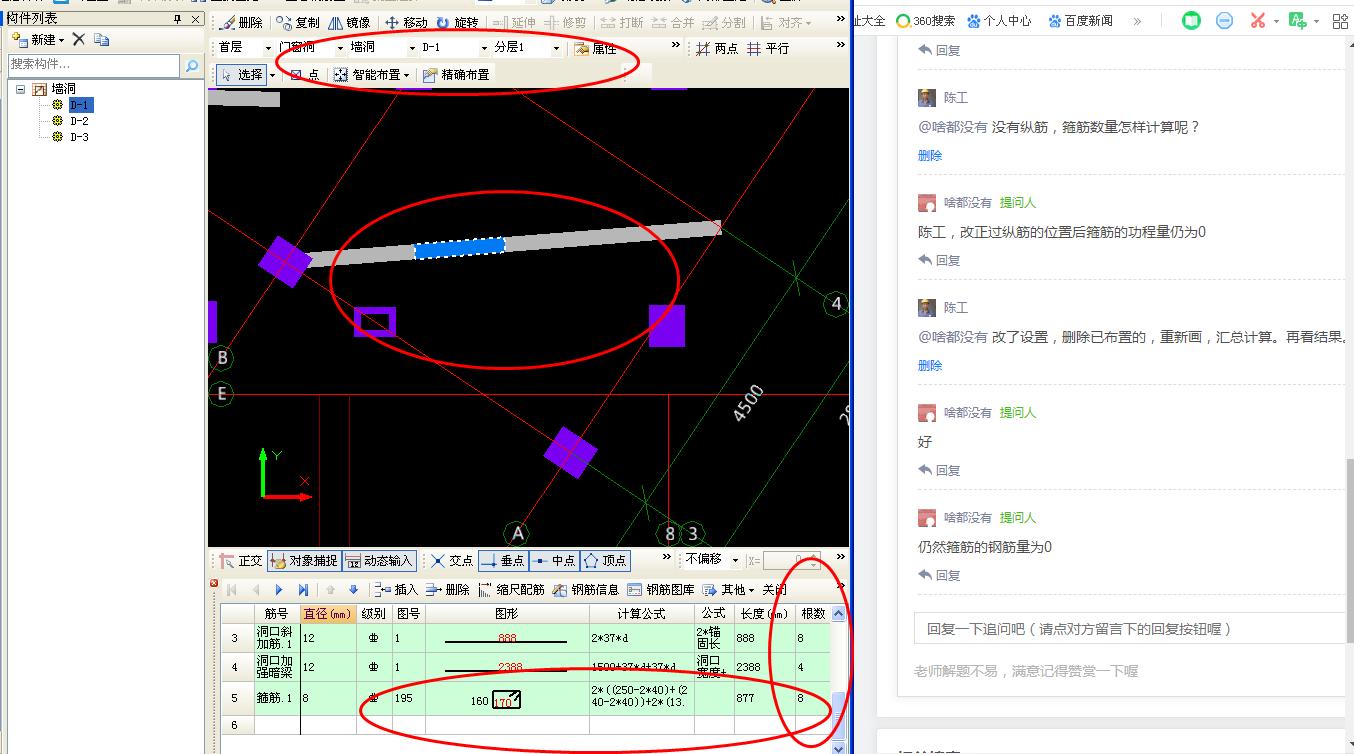Pin the 构件列表 panel

click(x=178, y=19)
